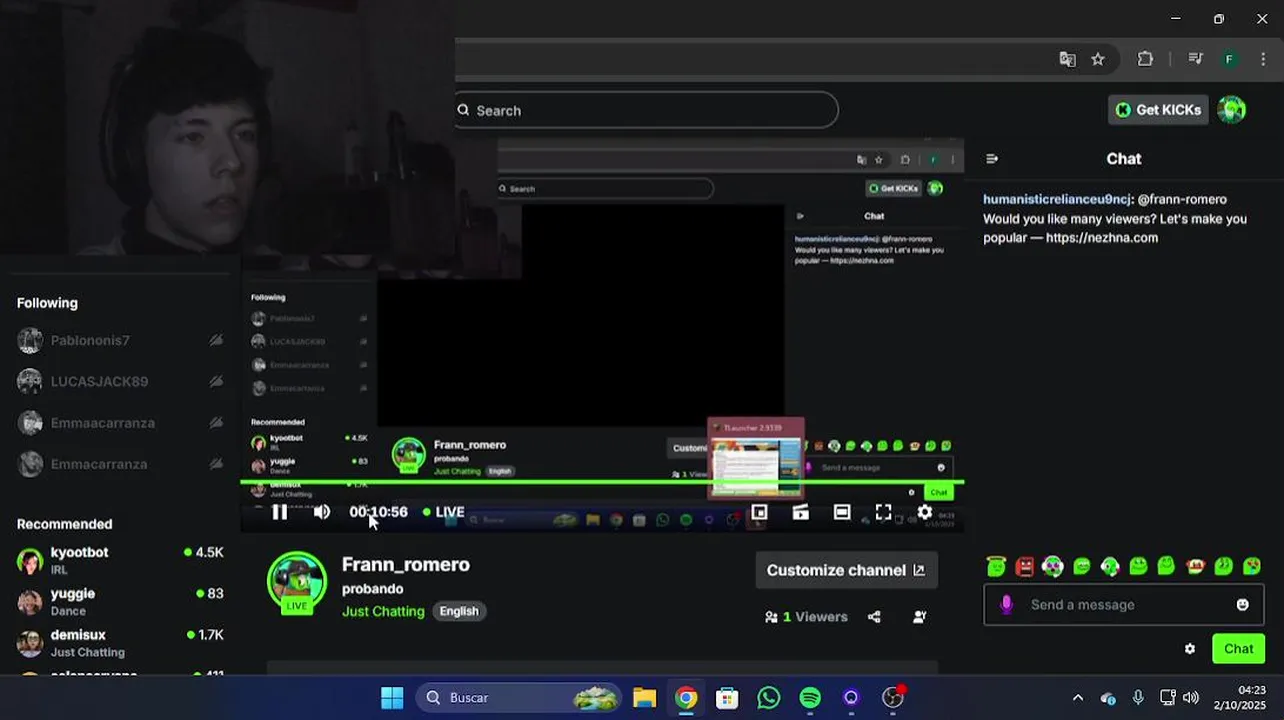Open Microsoft Store from taskbar

pos(727,698)
